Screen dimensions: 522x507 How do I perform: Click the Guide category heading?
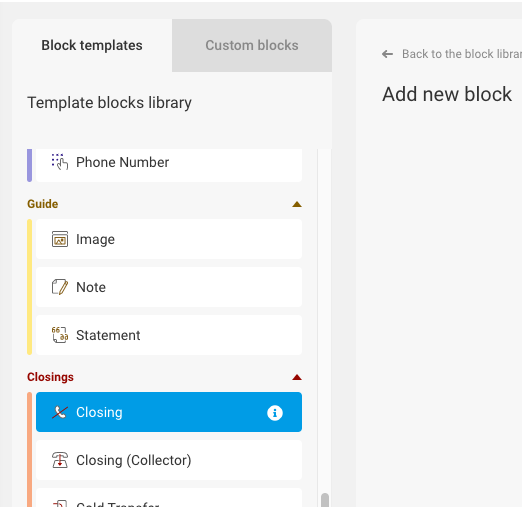coord(43,204)
